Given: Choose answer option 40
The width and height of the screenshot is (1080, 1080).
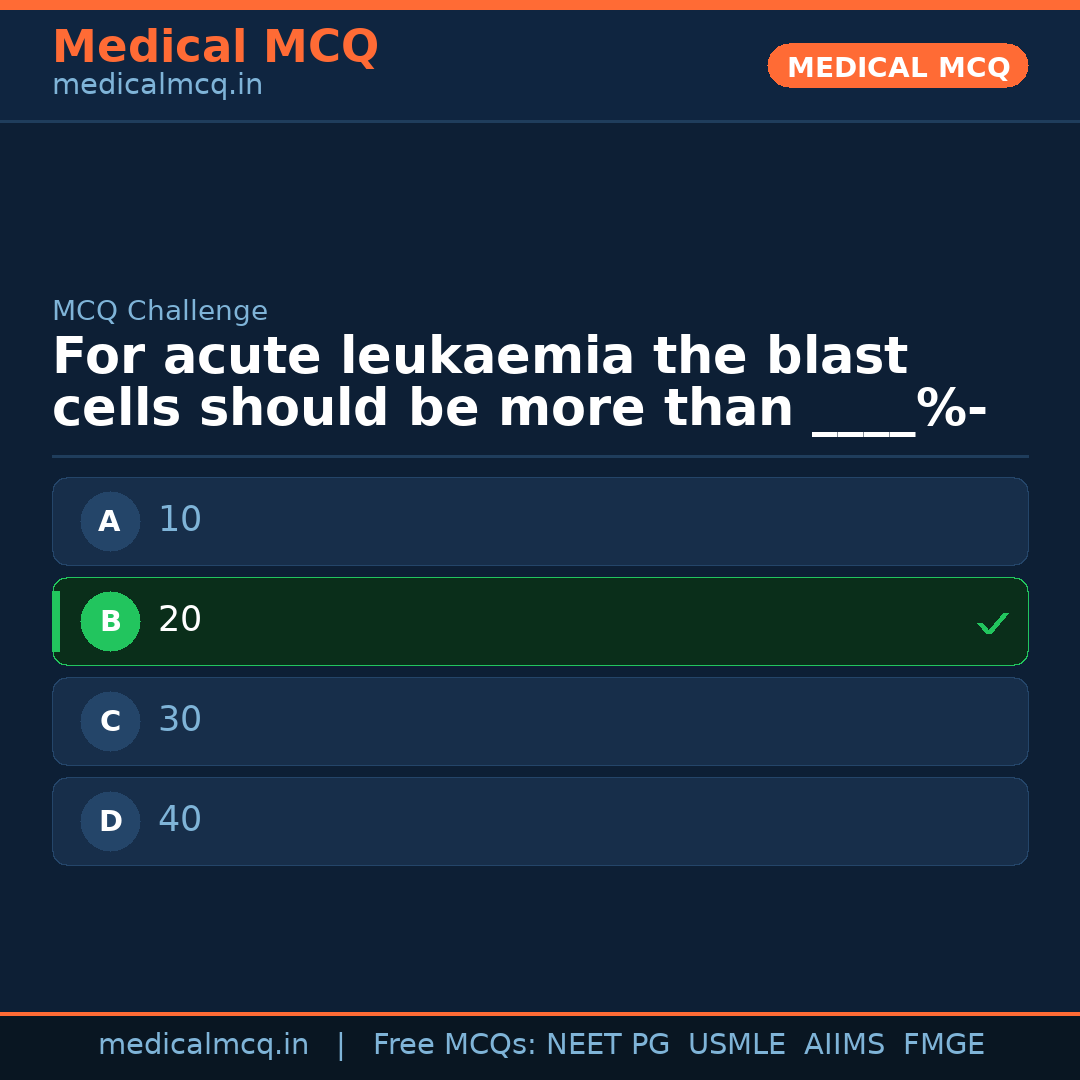Looking at the screenshot, I should [540, 821].
